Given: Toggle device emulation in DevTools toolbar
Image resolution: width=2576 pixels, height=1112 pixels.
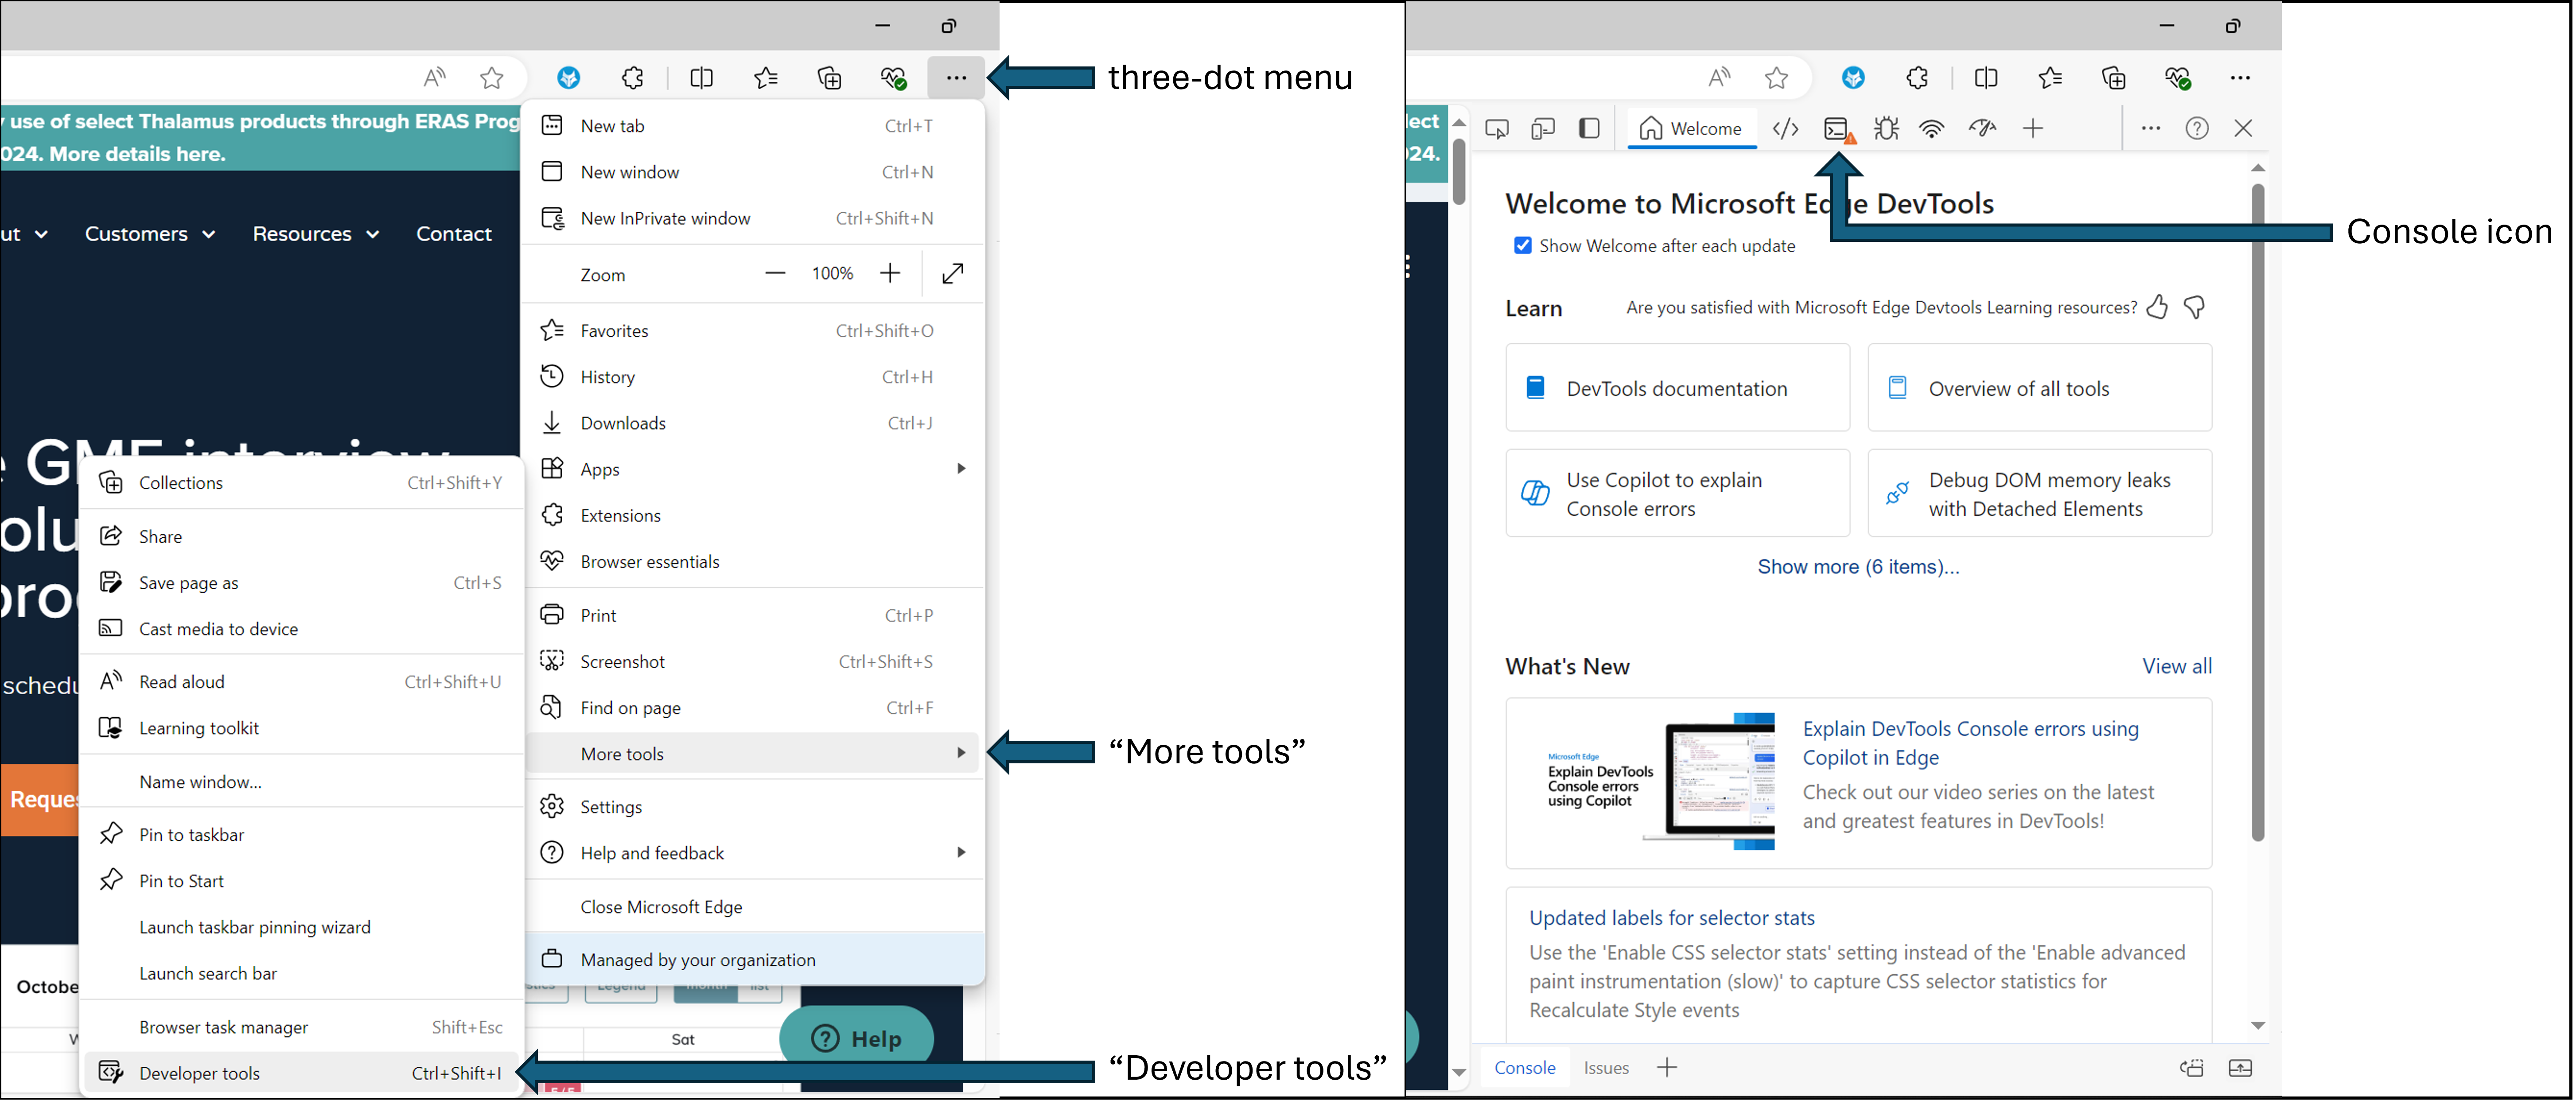Looking at the screenshot, I should (1543, 128).
